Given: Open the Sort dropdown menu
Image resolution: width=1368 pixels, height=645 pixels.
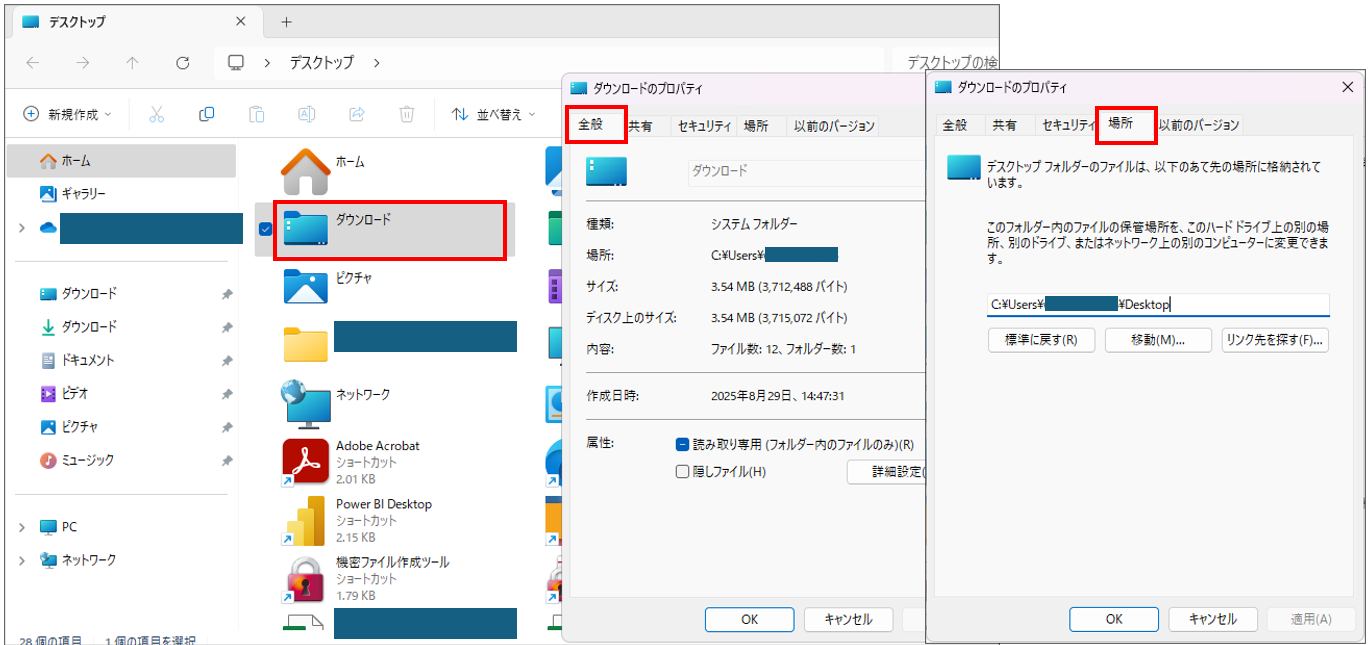Looking at the screenshot, I should click(x=494, y=114).
